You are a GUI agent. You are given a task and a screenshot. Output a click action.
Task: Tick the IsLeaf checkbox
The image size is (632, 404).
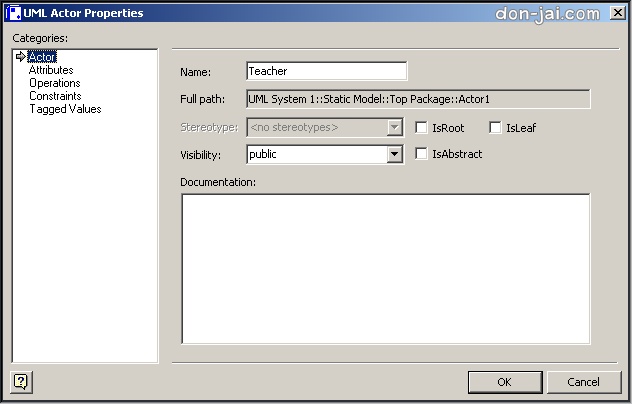pyautogui.click(x=495, y=127)
